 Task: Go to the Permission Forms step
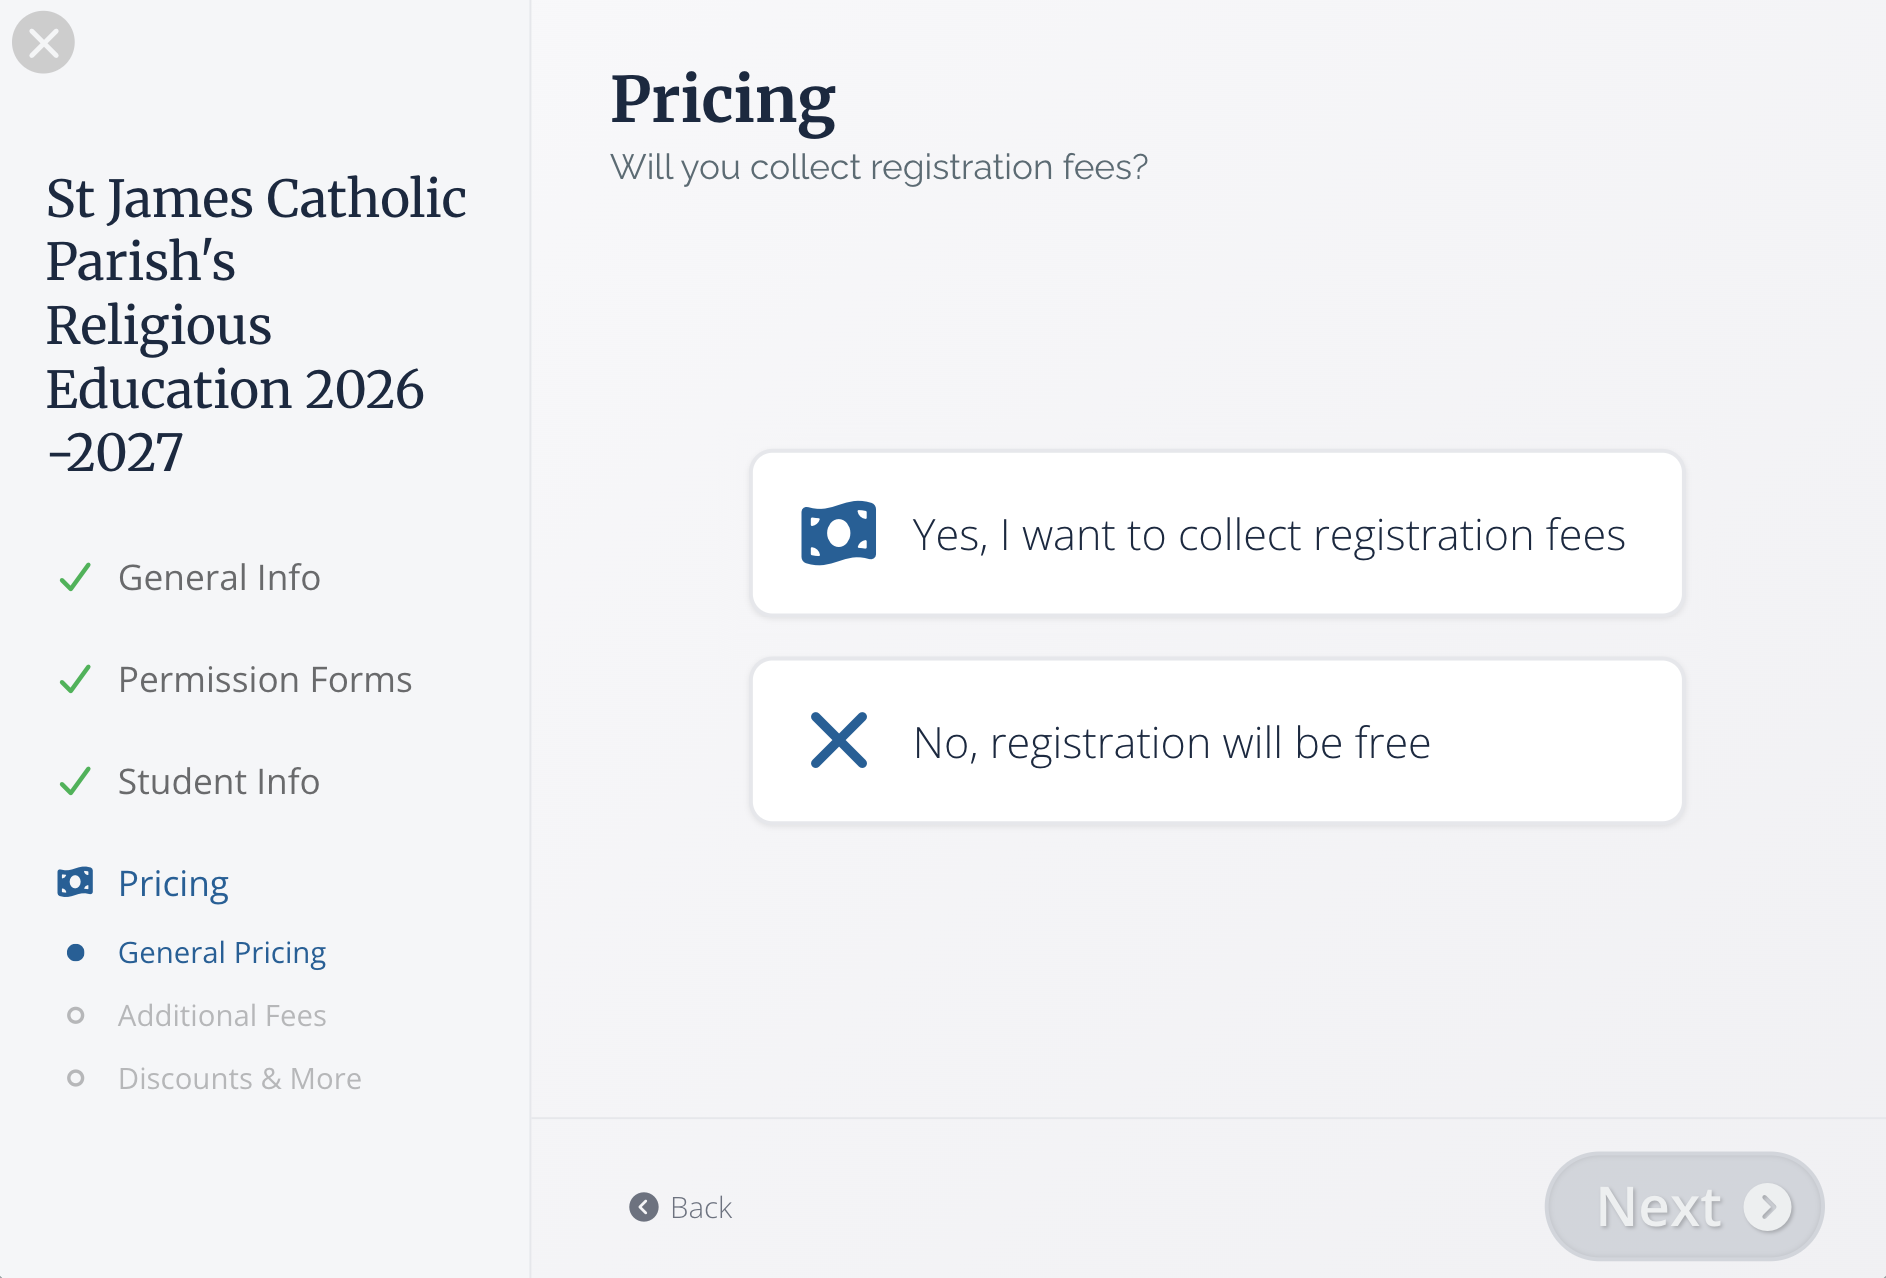pos(264,680)
